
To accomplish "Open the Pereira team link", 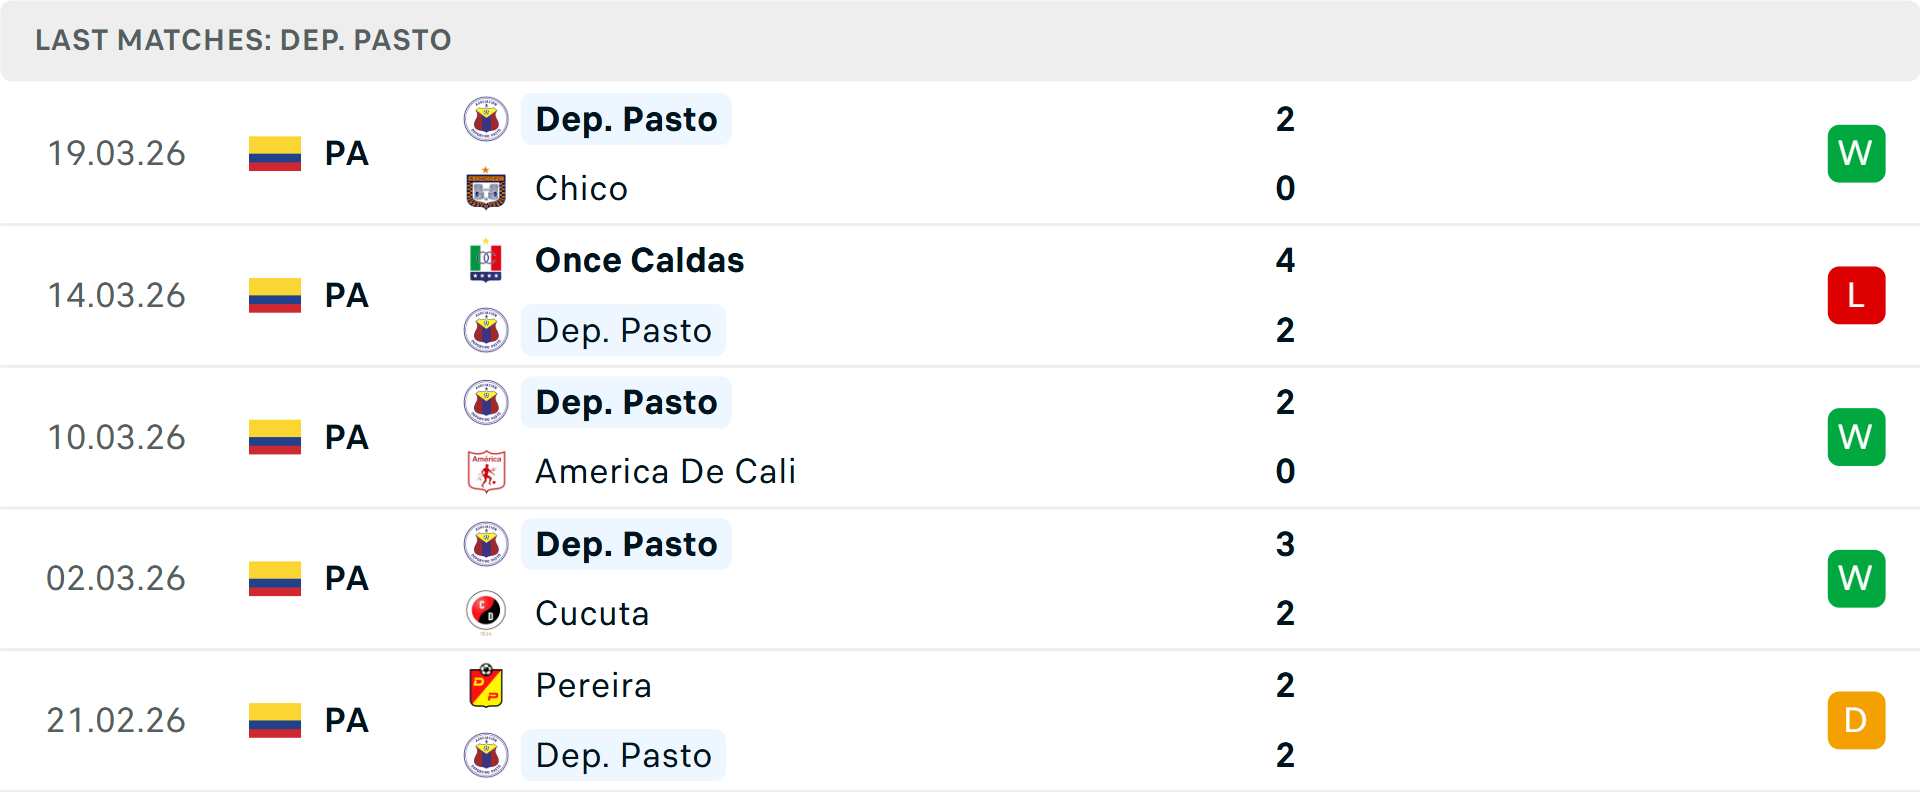I will [x=593, y=686].
